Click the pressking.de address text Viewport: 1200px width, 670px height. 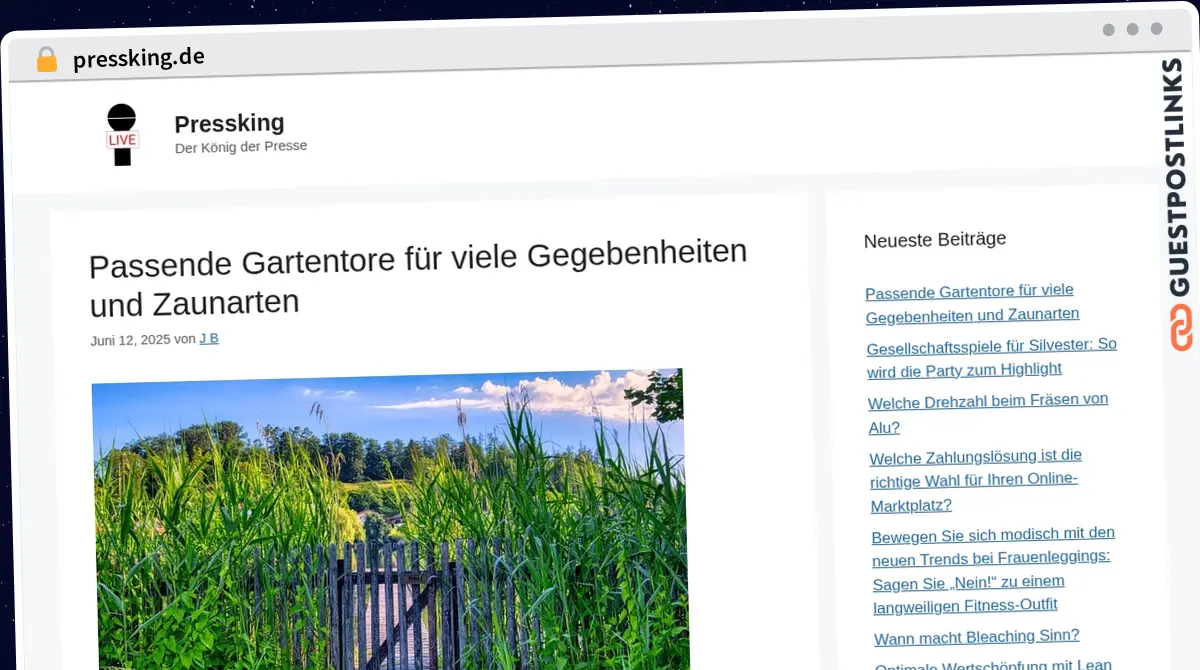138,58
